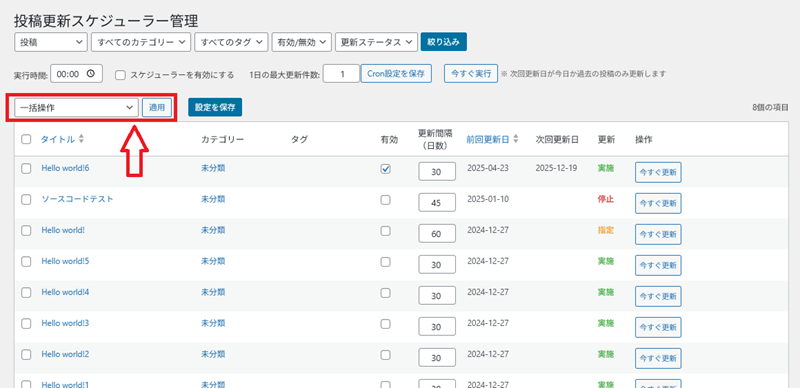Click 今すぐ更新 for Hello world!2
800x388 pixels.
coord(658,358)
